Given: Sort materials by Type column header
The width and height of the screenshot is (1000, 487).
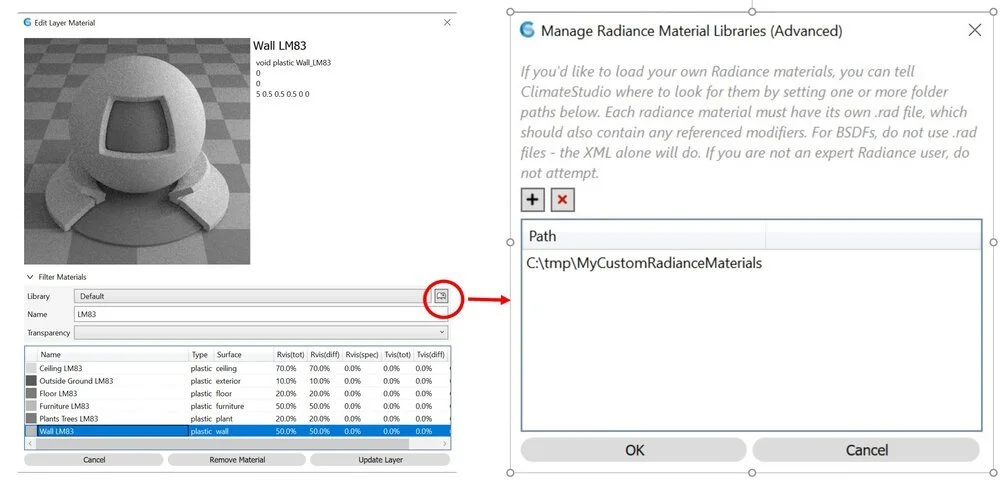Looking at the screenshot, I should tap(202, 354).
